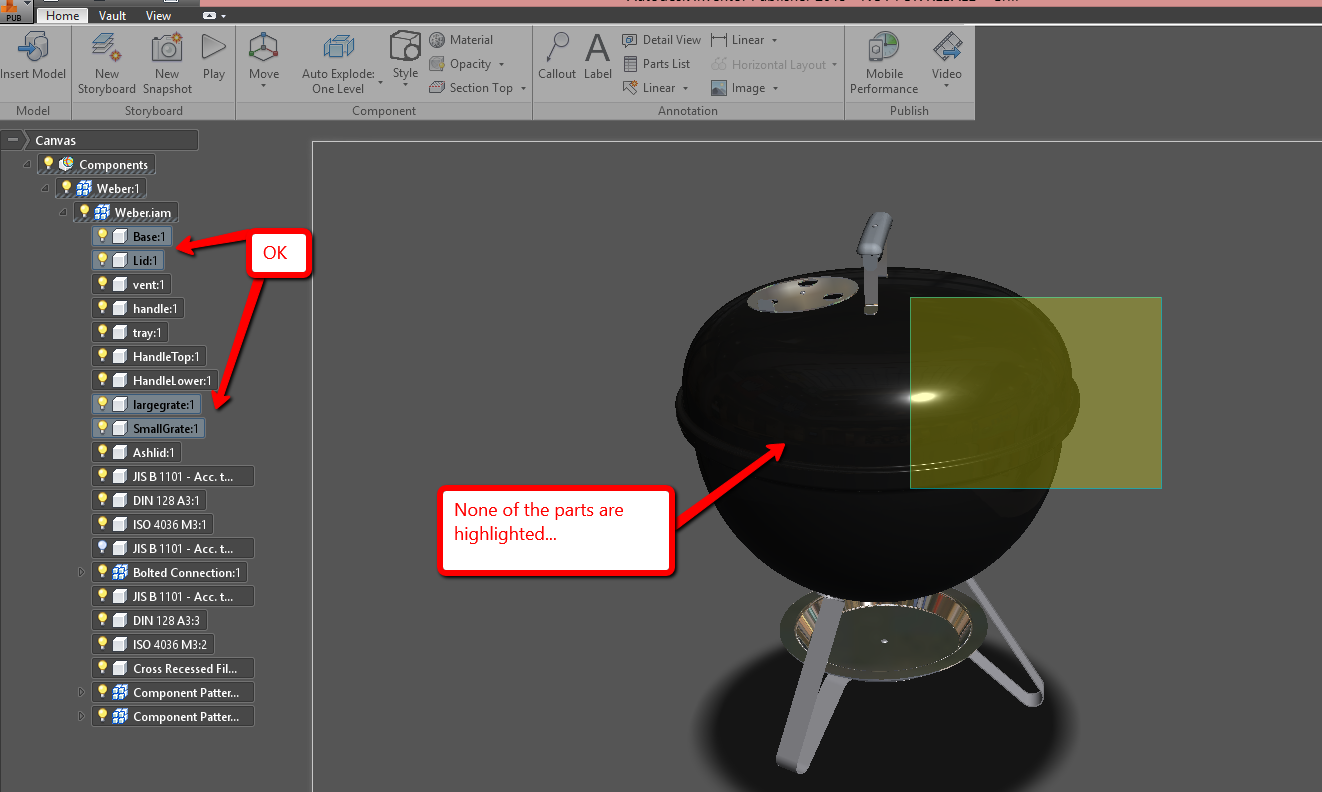Viewport: 1322px width, 792px height.
Task: Select the Cross Recessed Fil... part
Action: [173, 668]
